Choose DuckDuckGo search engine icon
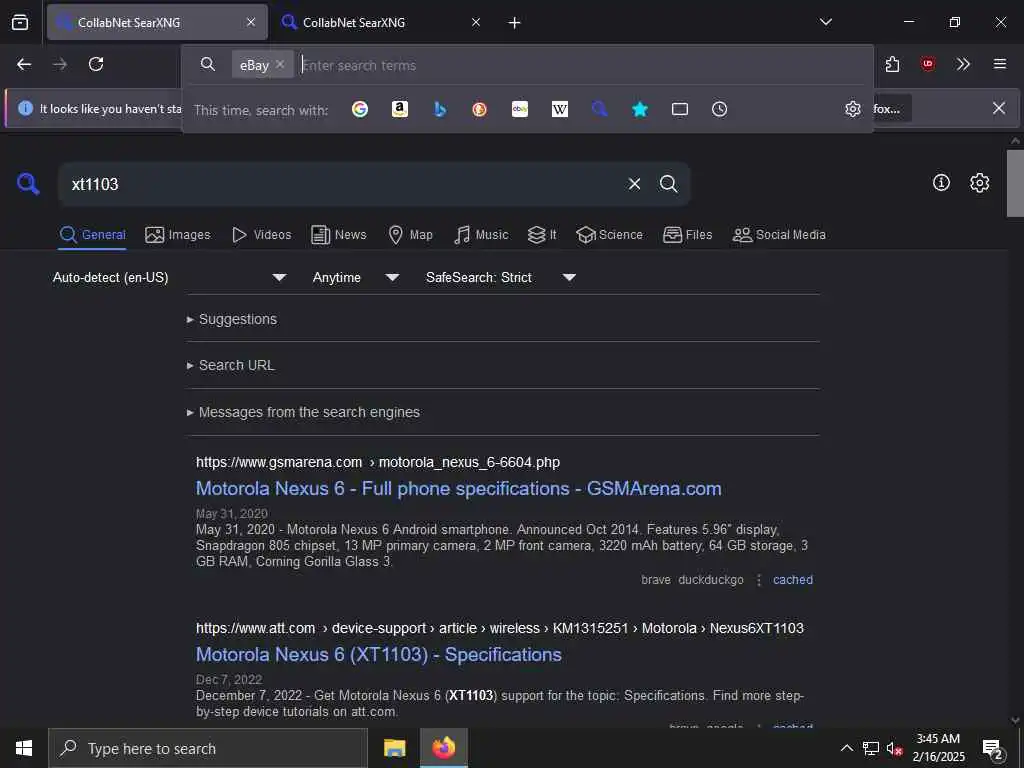This screenshot has height=768, width=1024. [x=479, y=109]
